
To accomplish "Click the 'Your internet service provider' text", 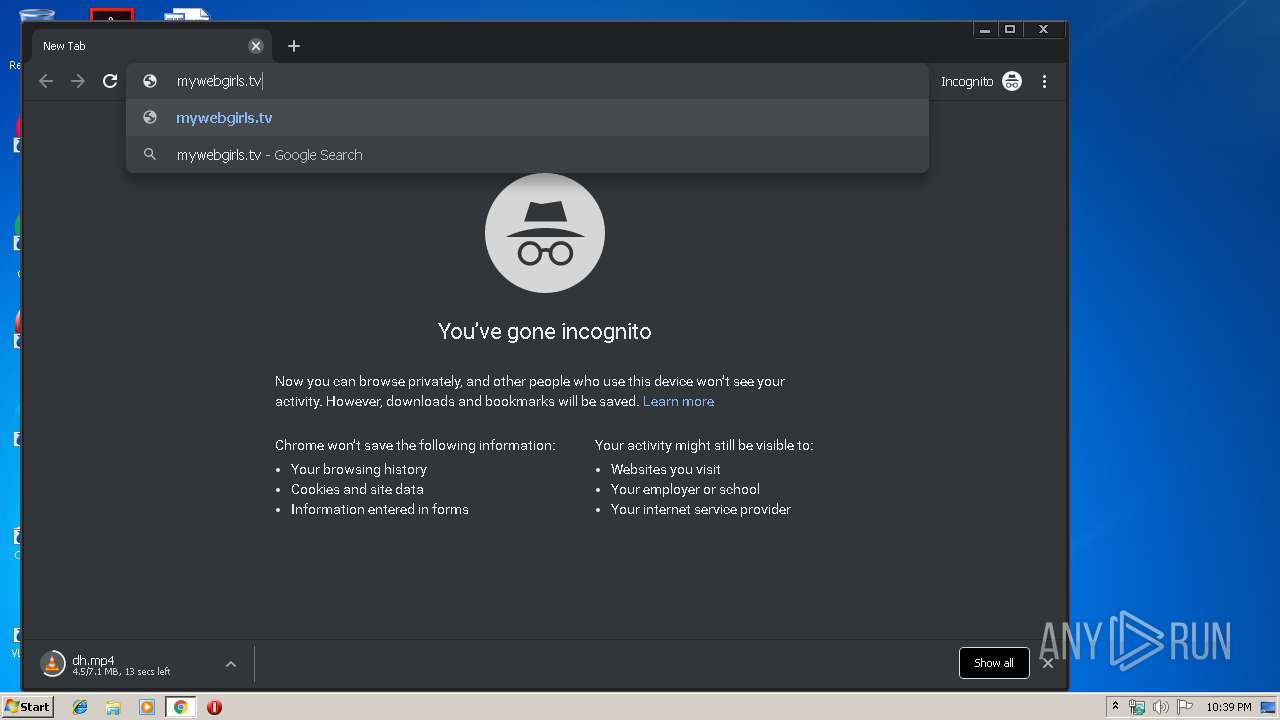I will 701,509.
